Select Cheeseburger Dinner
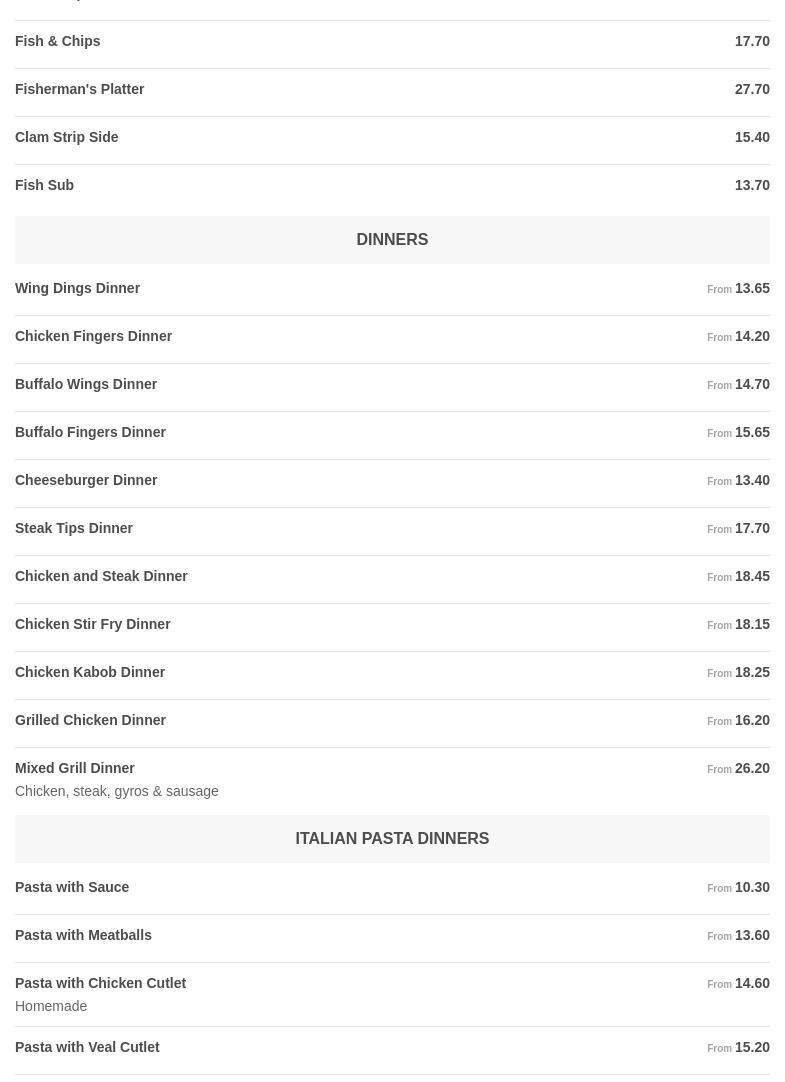The height and width of the screenshot is (1082, 785). 86,481
